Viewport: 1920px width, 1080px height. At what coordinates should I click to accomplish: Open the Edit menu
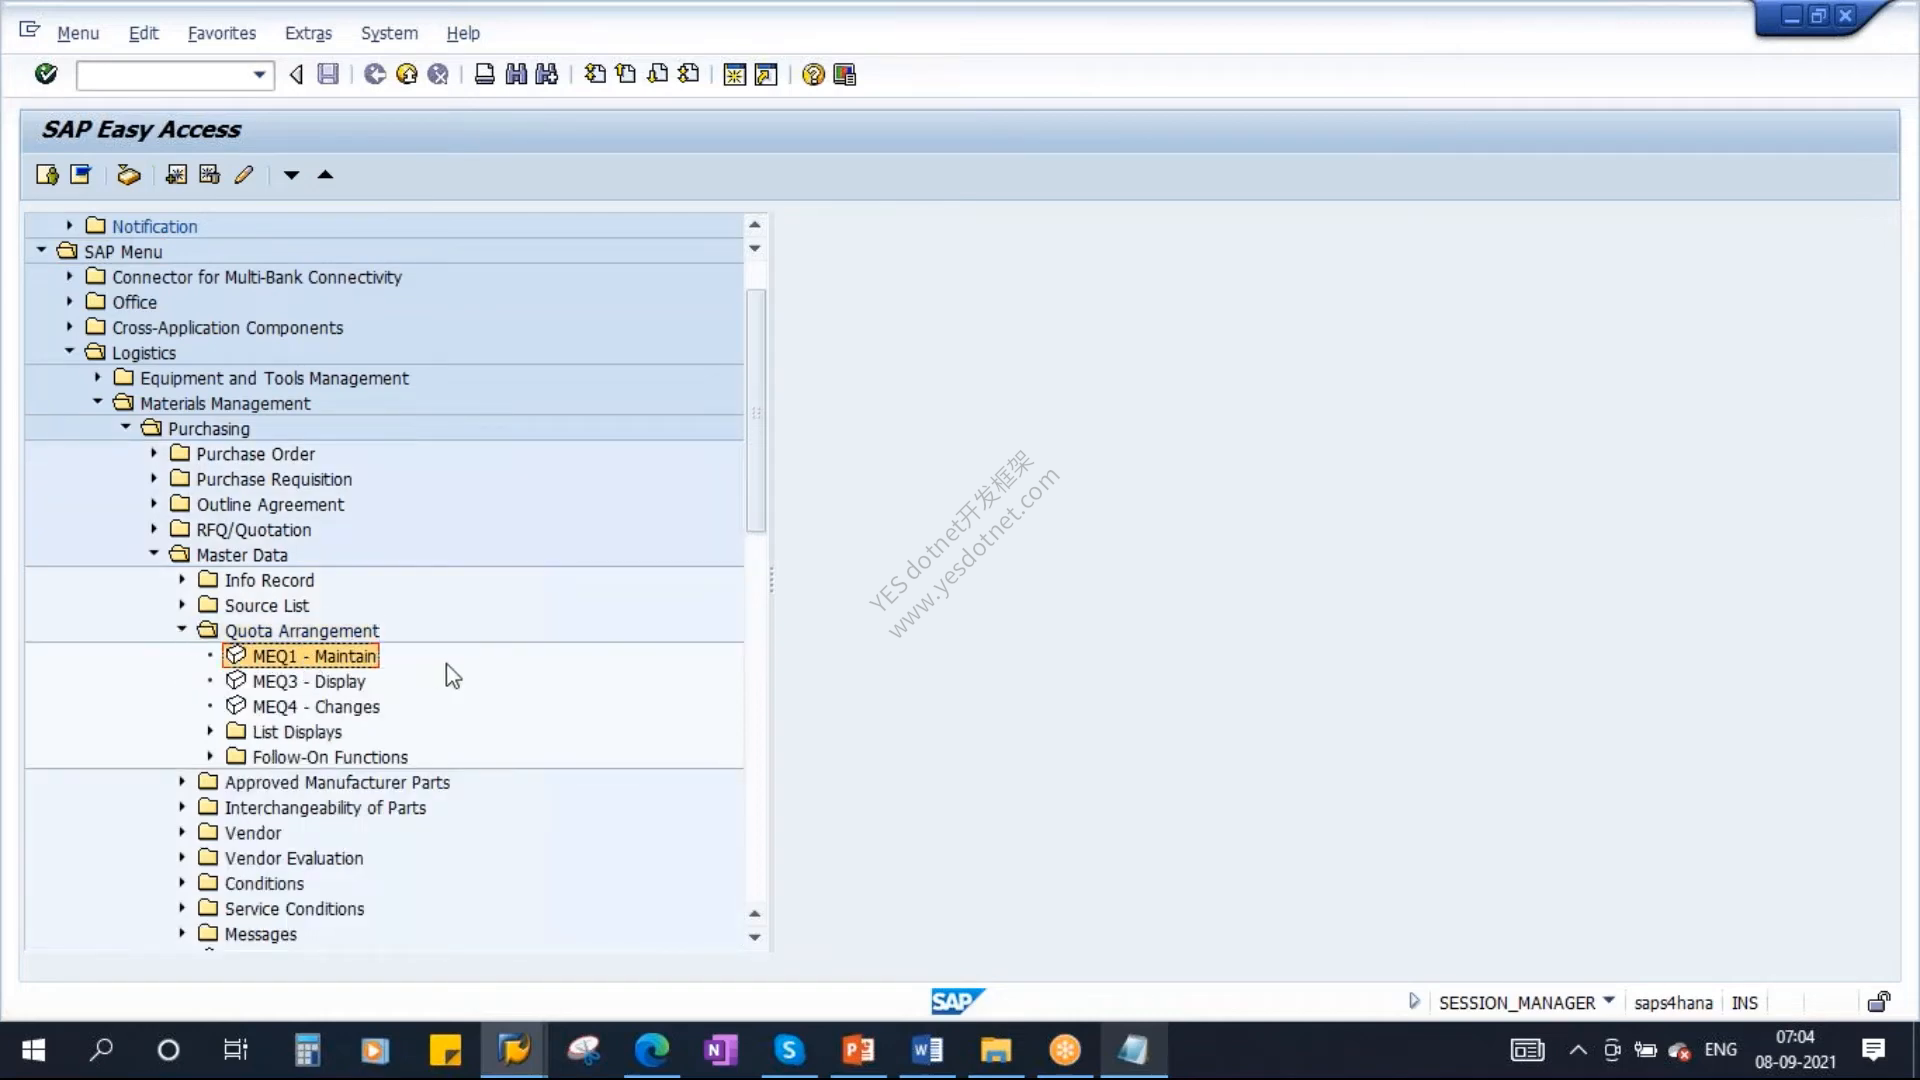pos(143,33)
